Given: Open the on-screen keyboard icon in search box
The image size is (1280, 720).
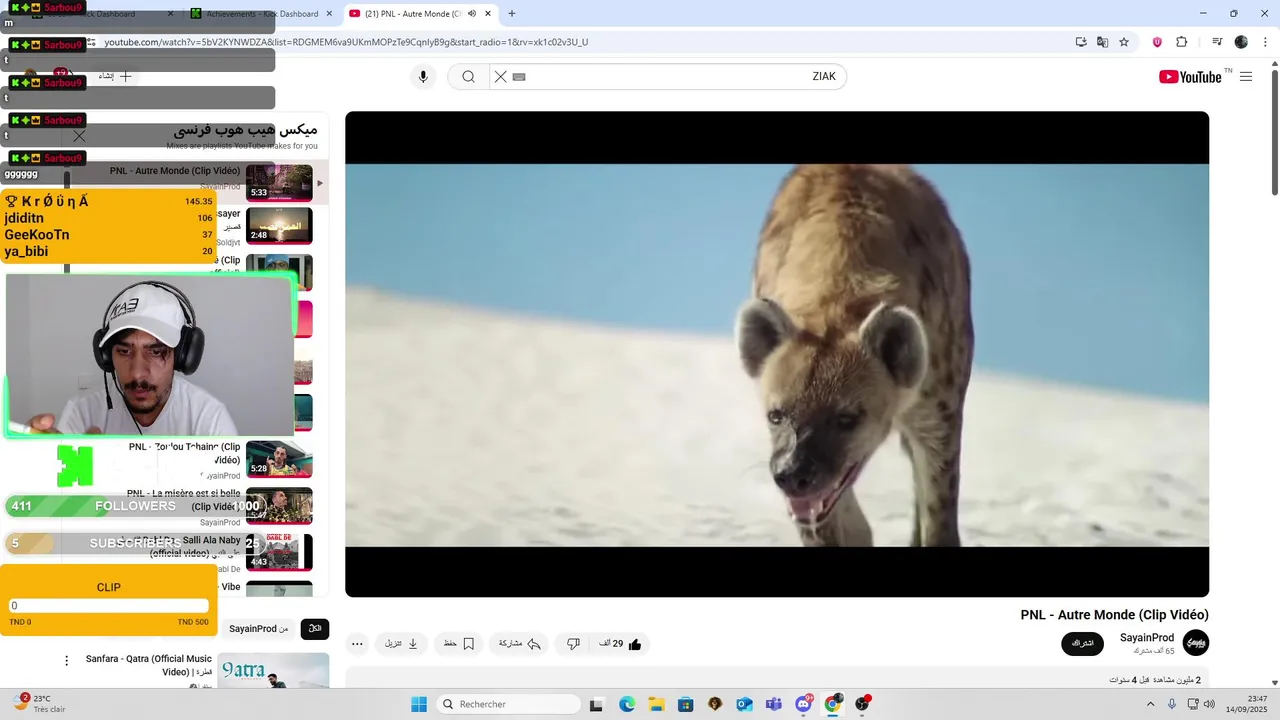Looking at the screenshot, I should point(519,77).
